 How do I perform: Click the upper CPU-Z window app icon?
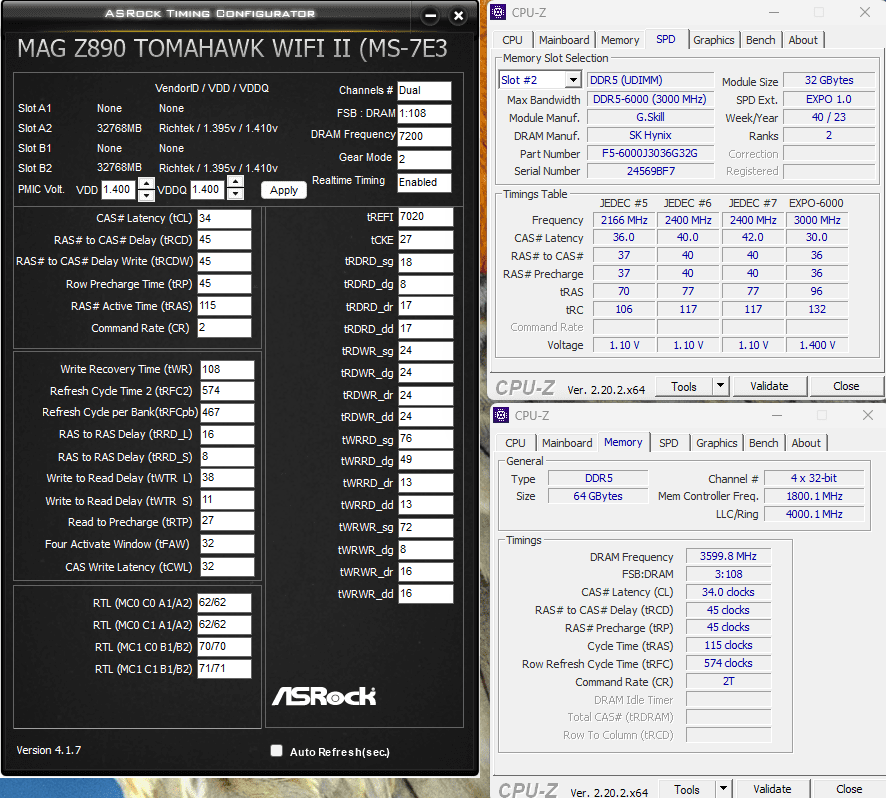coord(498,12)
